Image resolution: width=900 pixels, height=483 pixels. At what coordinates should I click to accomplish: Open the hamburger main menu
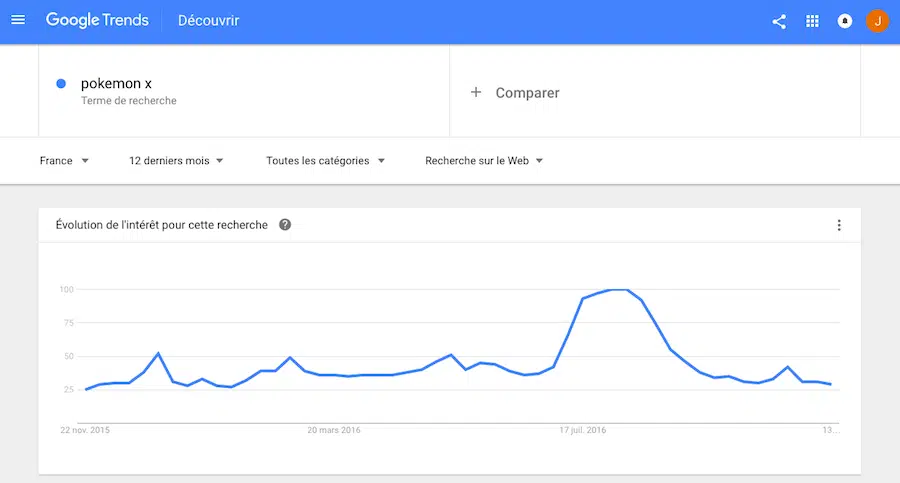tap(18, 20)
